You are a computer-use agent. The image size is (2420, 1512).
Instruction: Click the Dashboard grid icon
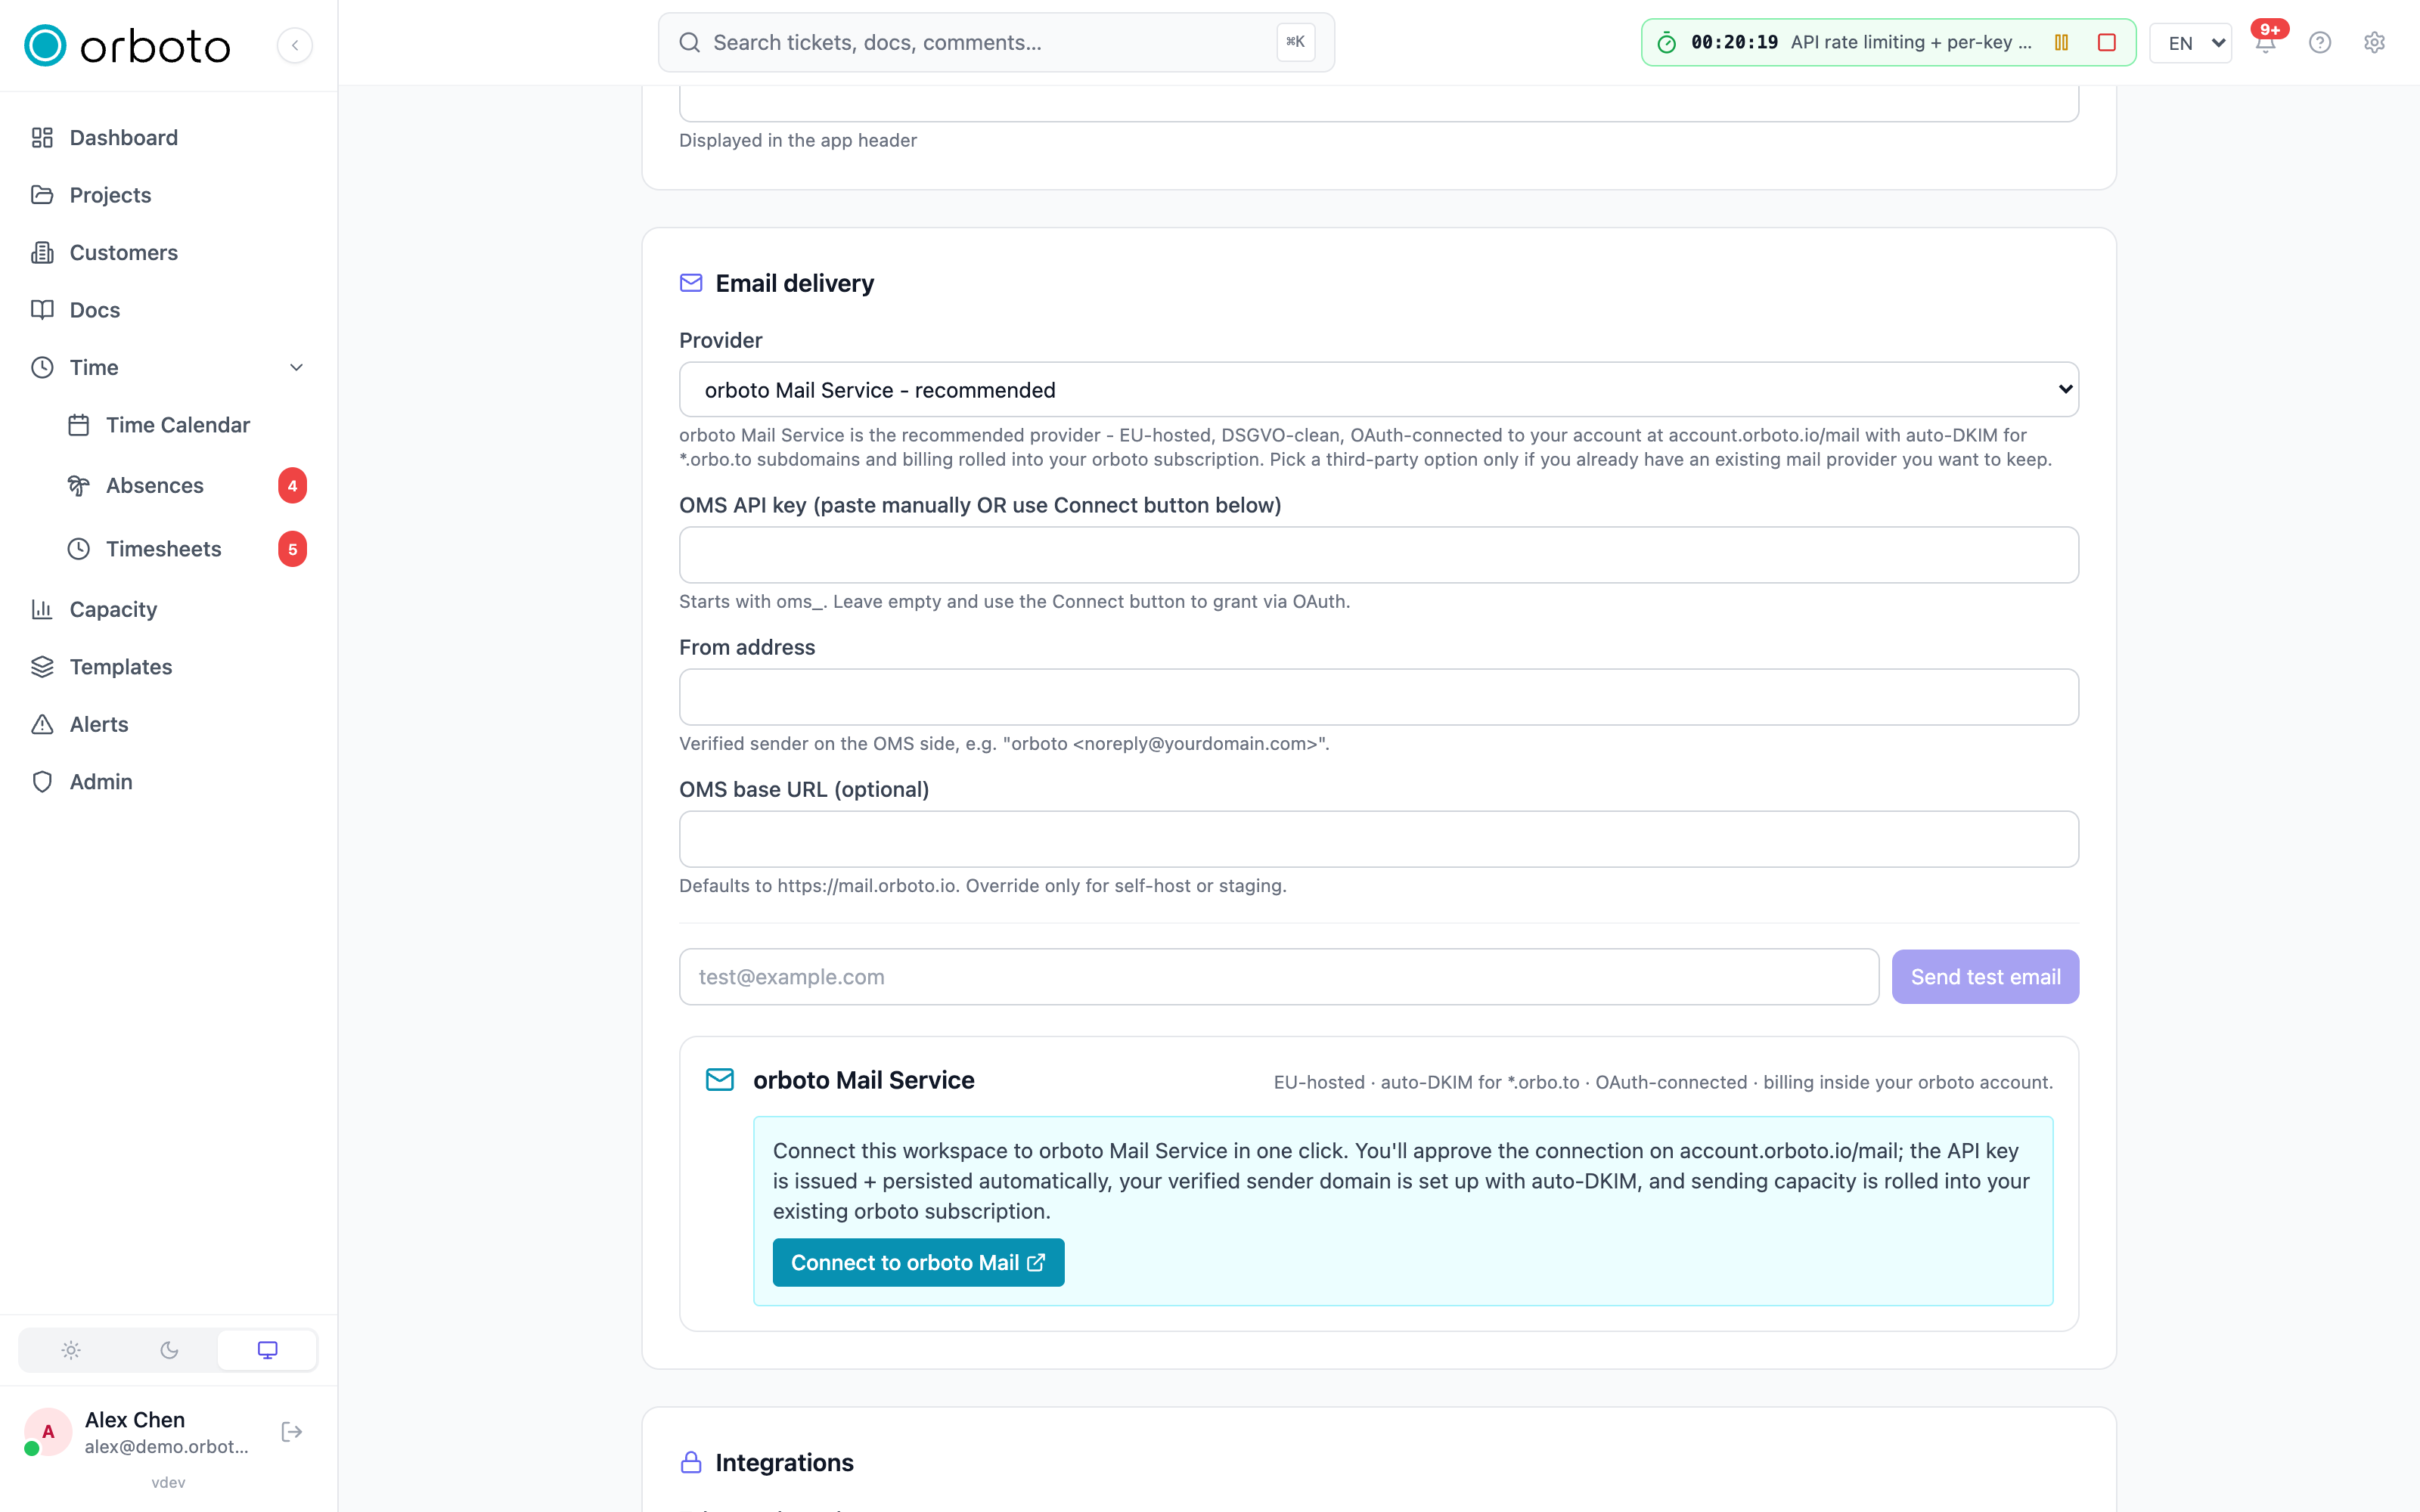click(42, 138)
